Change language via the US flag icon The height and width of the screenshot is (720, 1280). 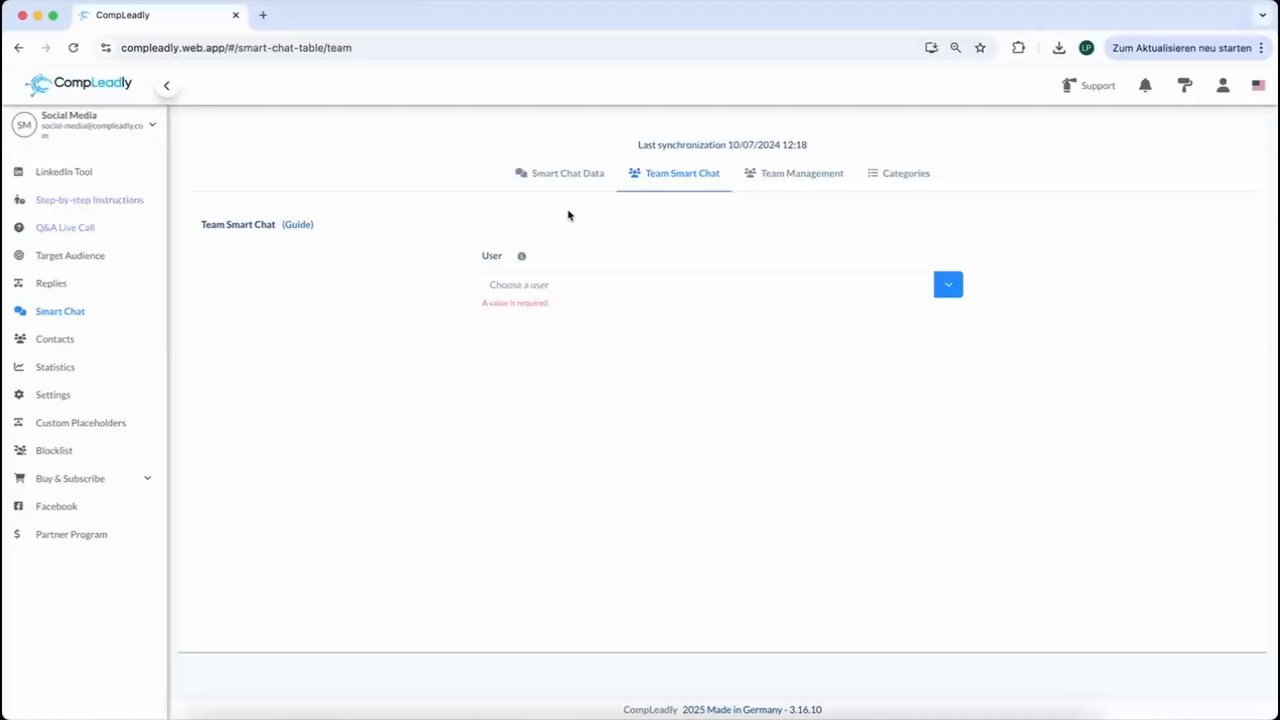coord(1258,86)
